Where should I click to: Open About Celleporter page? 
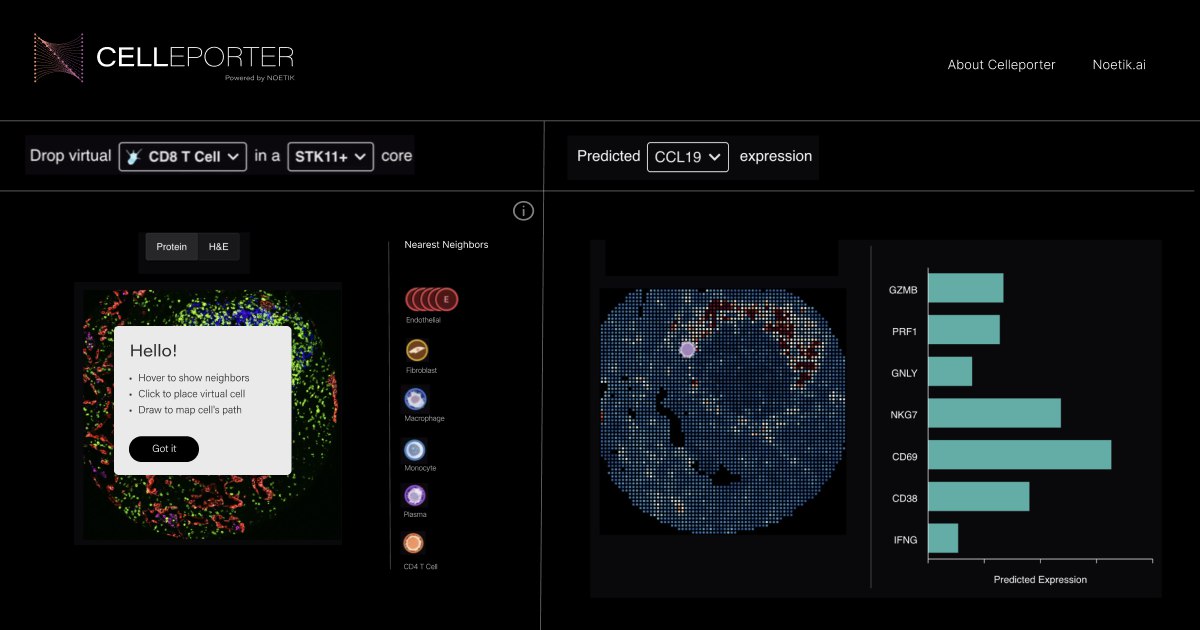point(1001,64)
